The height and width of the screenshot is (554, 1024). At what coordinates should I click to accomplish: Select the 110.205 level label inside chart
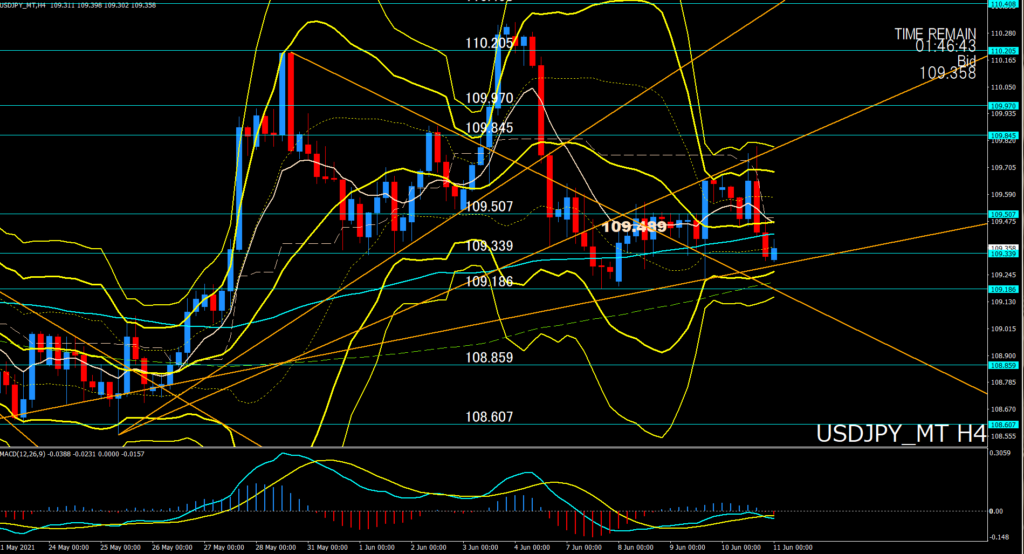click(x=489, y=43)
